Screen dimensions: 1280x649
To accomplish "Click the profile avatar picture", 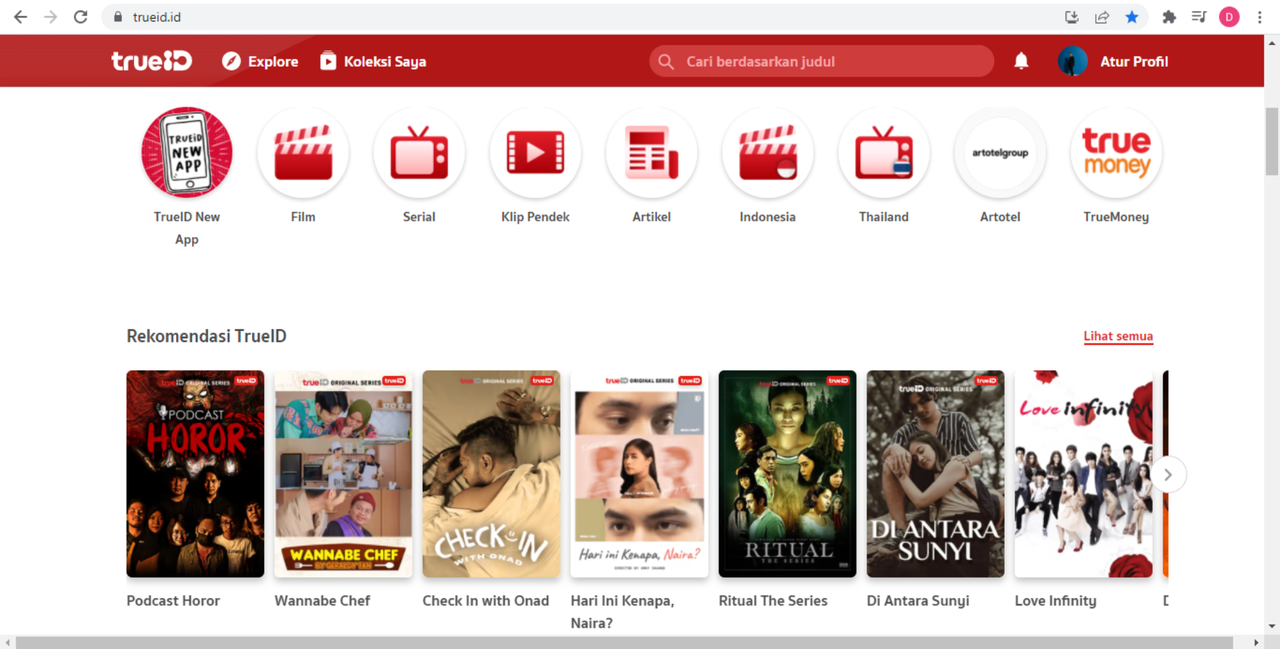I will click(x=1073, y=61).
